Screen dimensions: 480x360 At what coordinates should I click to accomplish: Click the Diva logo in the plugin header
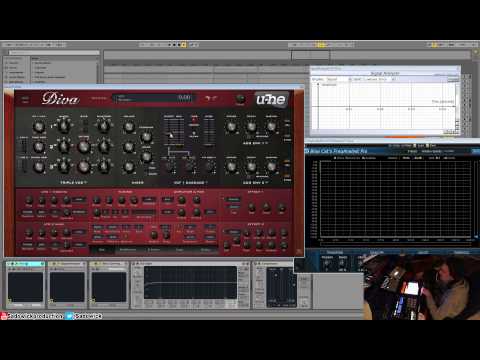[60, 99]
